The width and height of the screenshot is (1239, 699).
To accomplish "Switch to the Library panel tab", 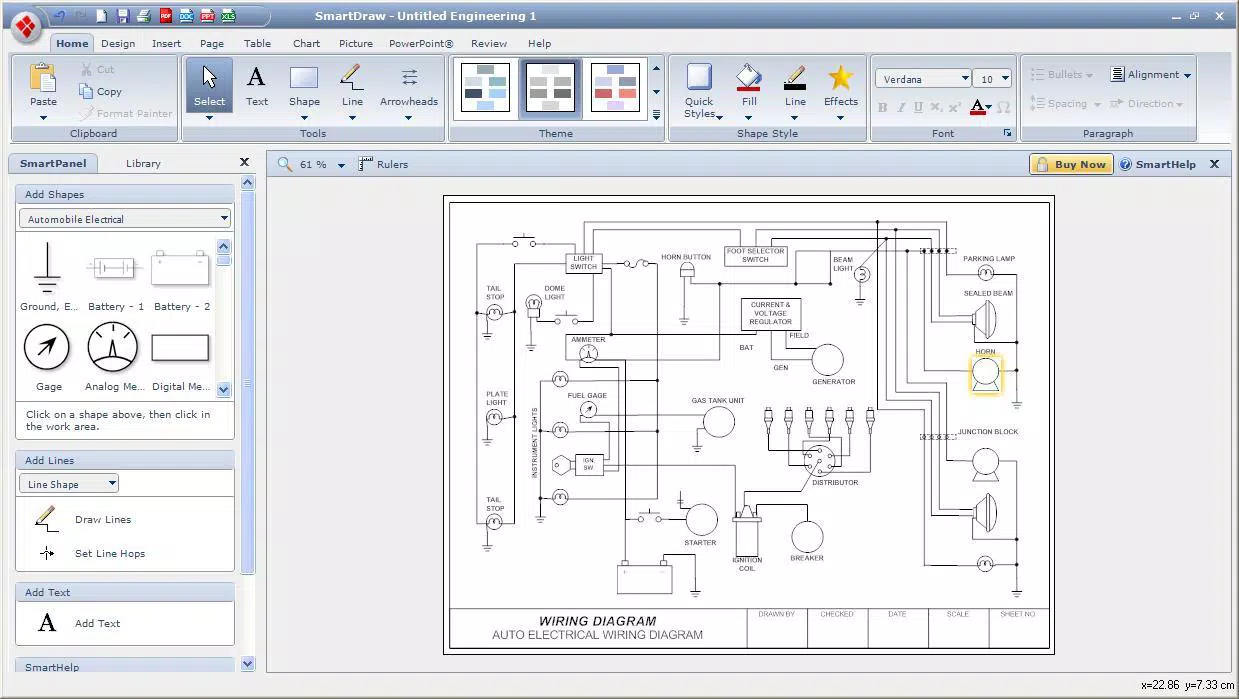I will click(143, 163).
